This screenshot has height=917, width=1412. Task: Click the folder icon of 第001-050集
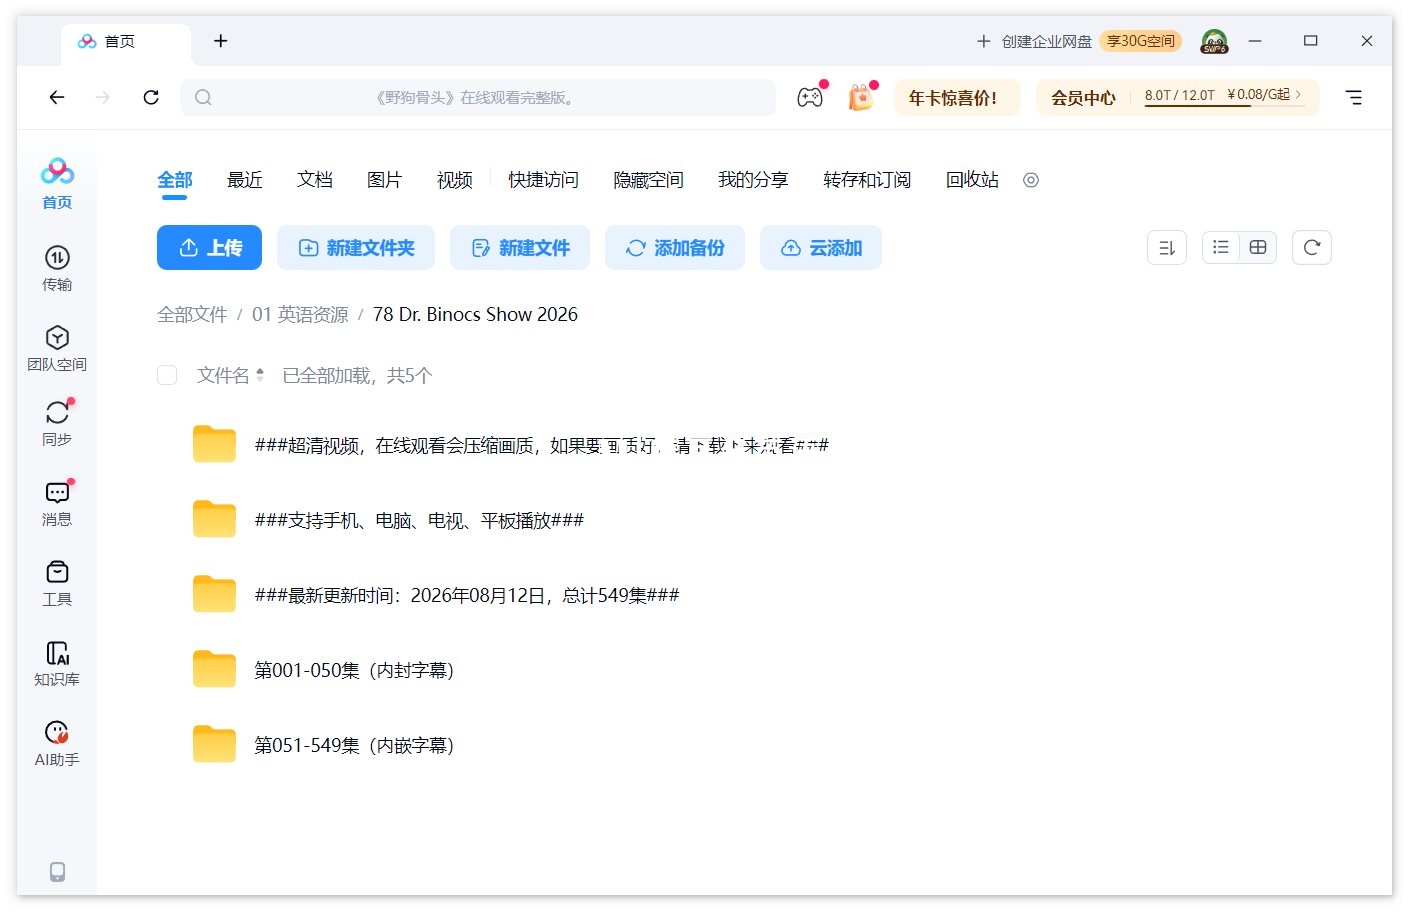point(214,669)
